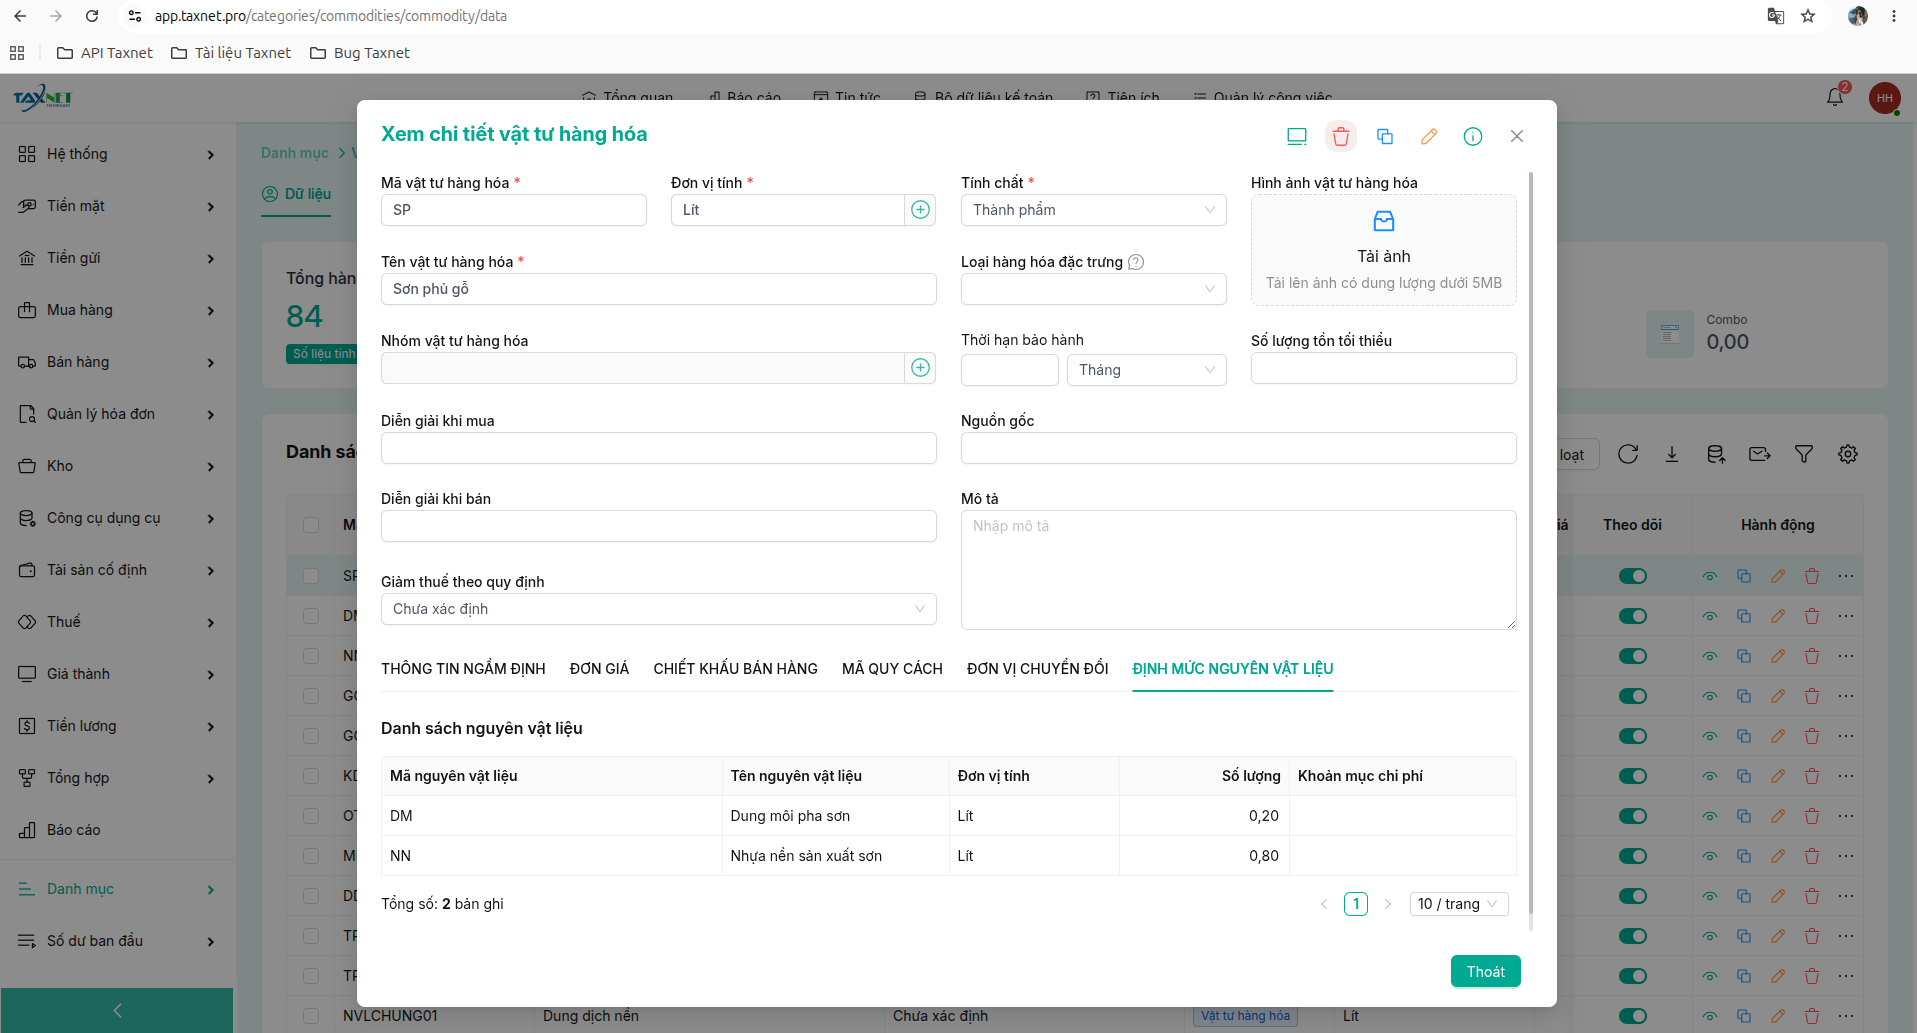Click the Nguồn gốc input field
Screen dimensions: 1917x1033
1238,448
